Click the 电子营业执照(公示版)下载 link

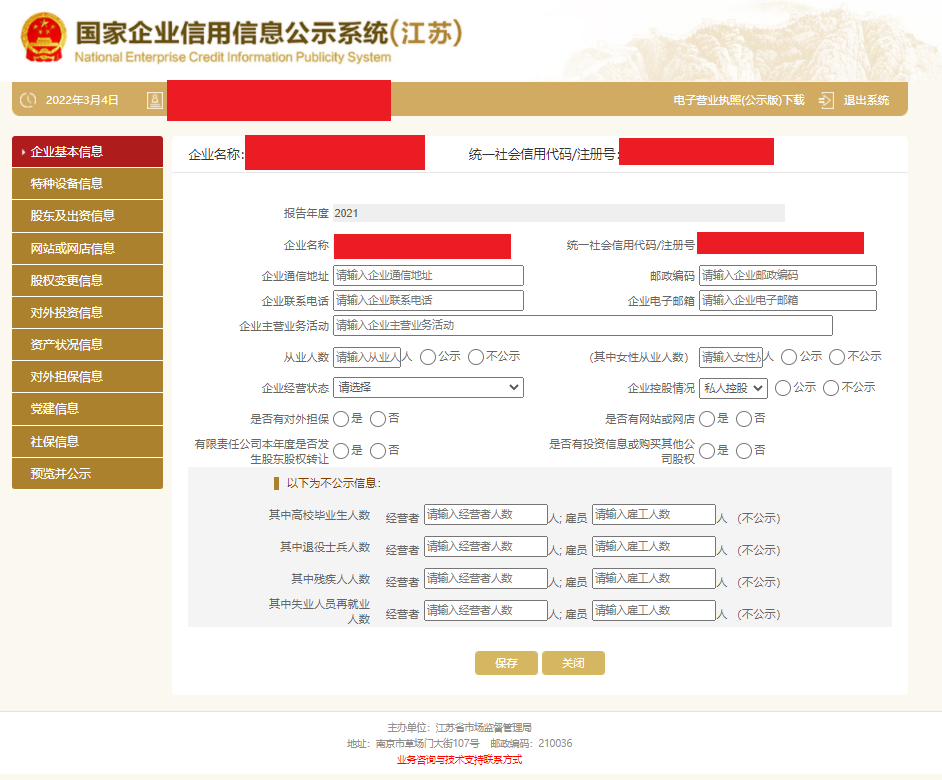click(x=738, y=100)
